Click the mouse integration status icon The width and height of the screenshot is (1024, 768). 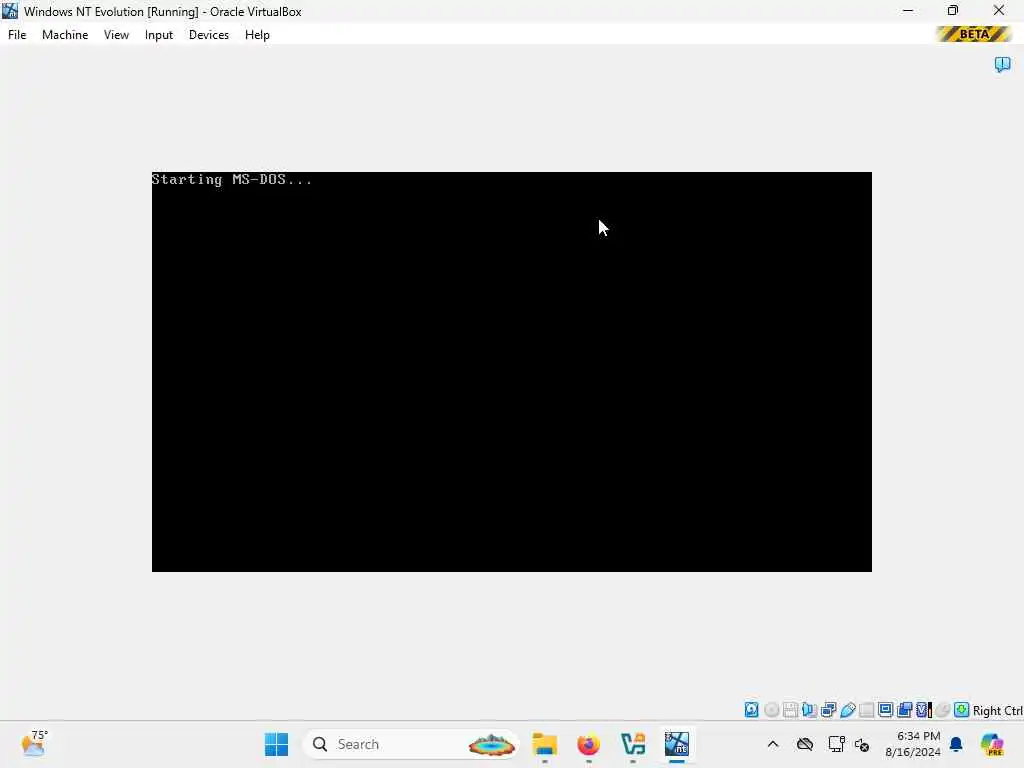[942, 710]
